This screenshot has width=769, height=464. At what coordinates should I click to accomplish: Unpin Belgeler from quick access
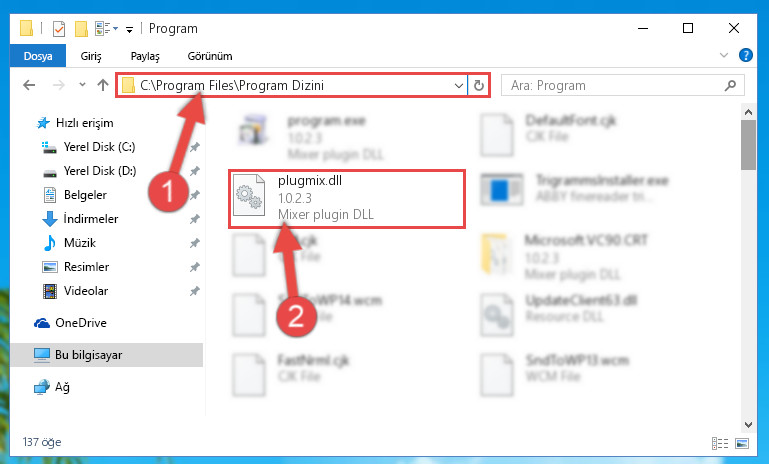[x=195, y=195]
